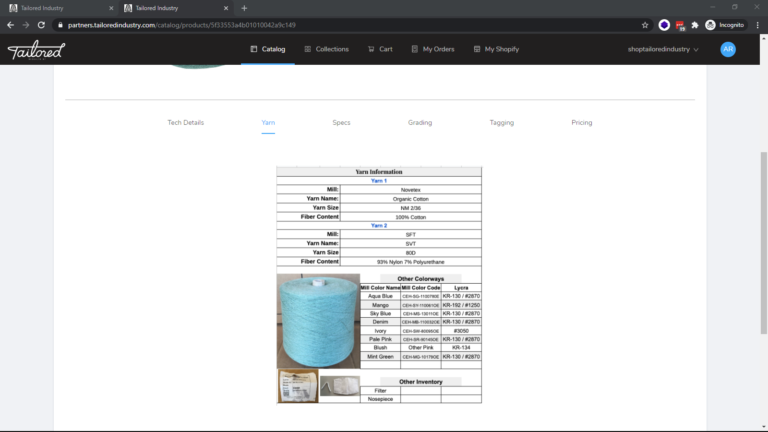
Task: Switch to Tech Details tab
Action: click(185, 123)
